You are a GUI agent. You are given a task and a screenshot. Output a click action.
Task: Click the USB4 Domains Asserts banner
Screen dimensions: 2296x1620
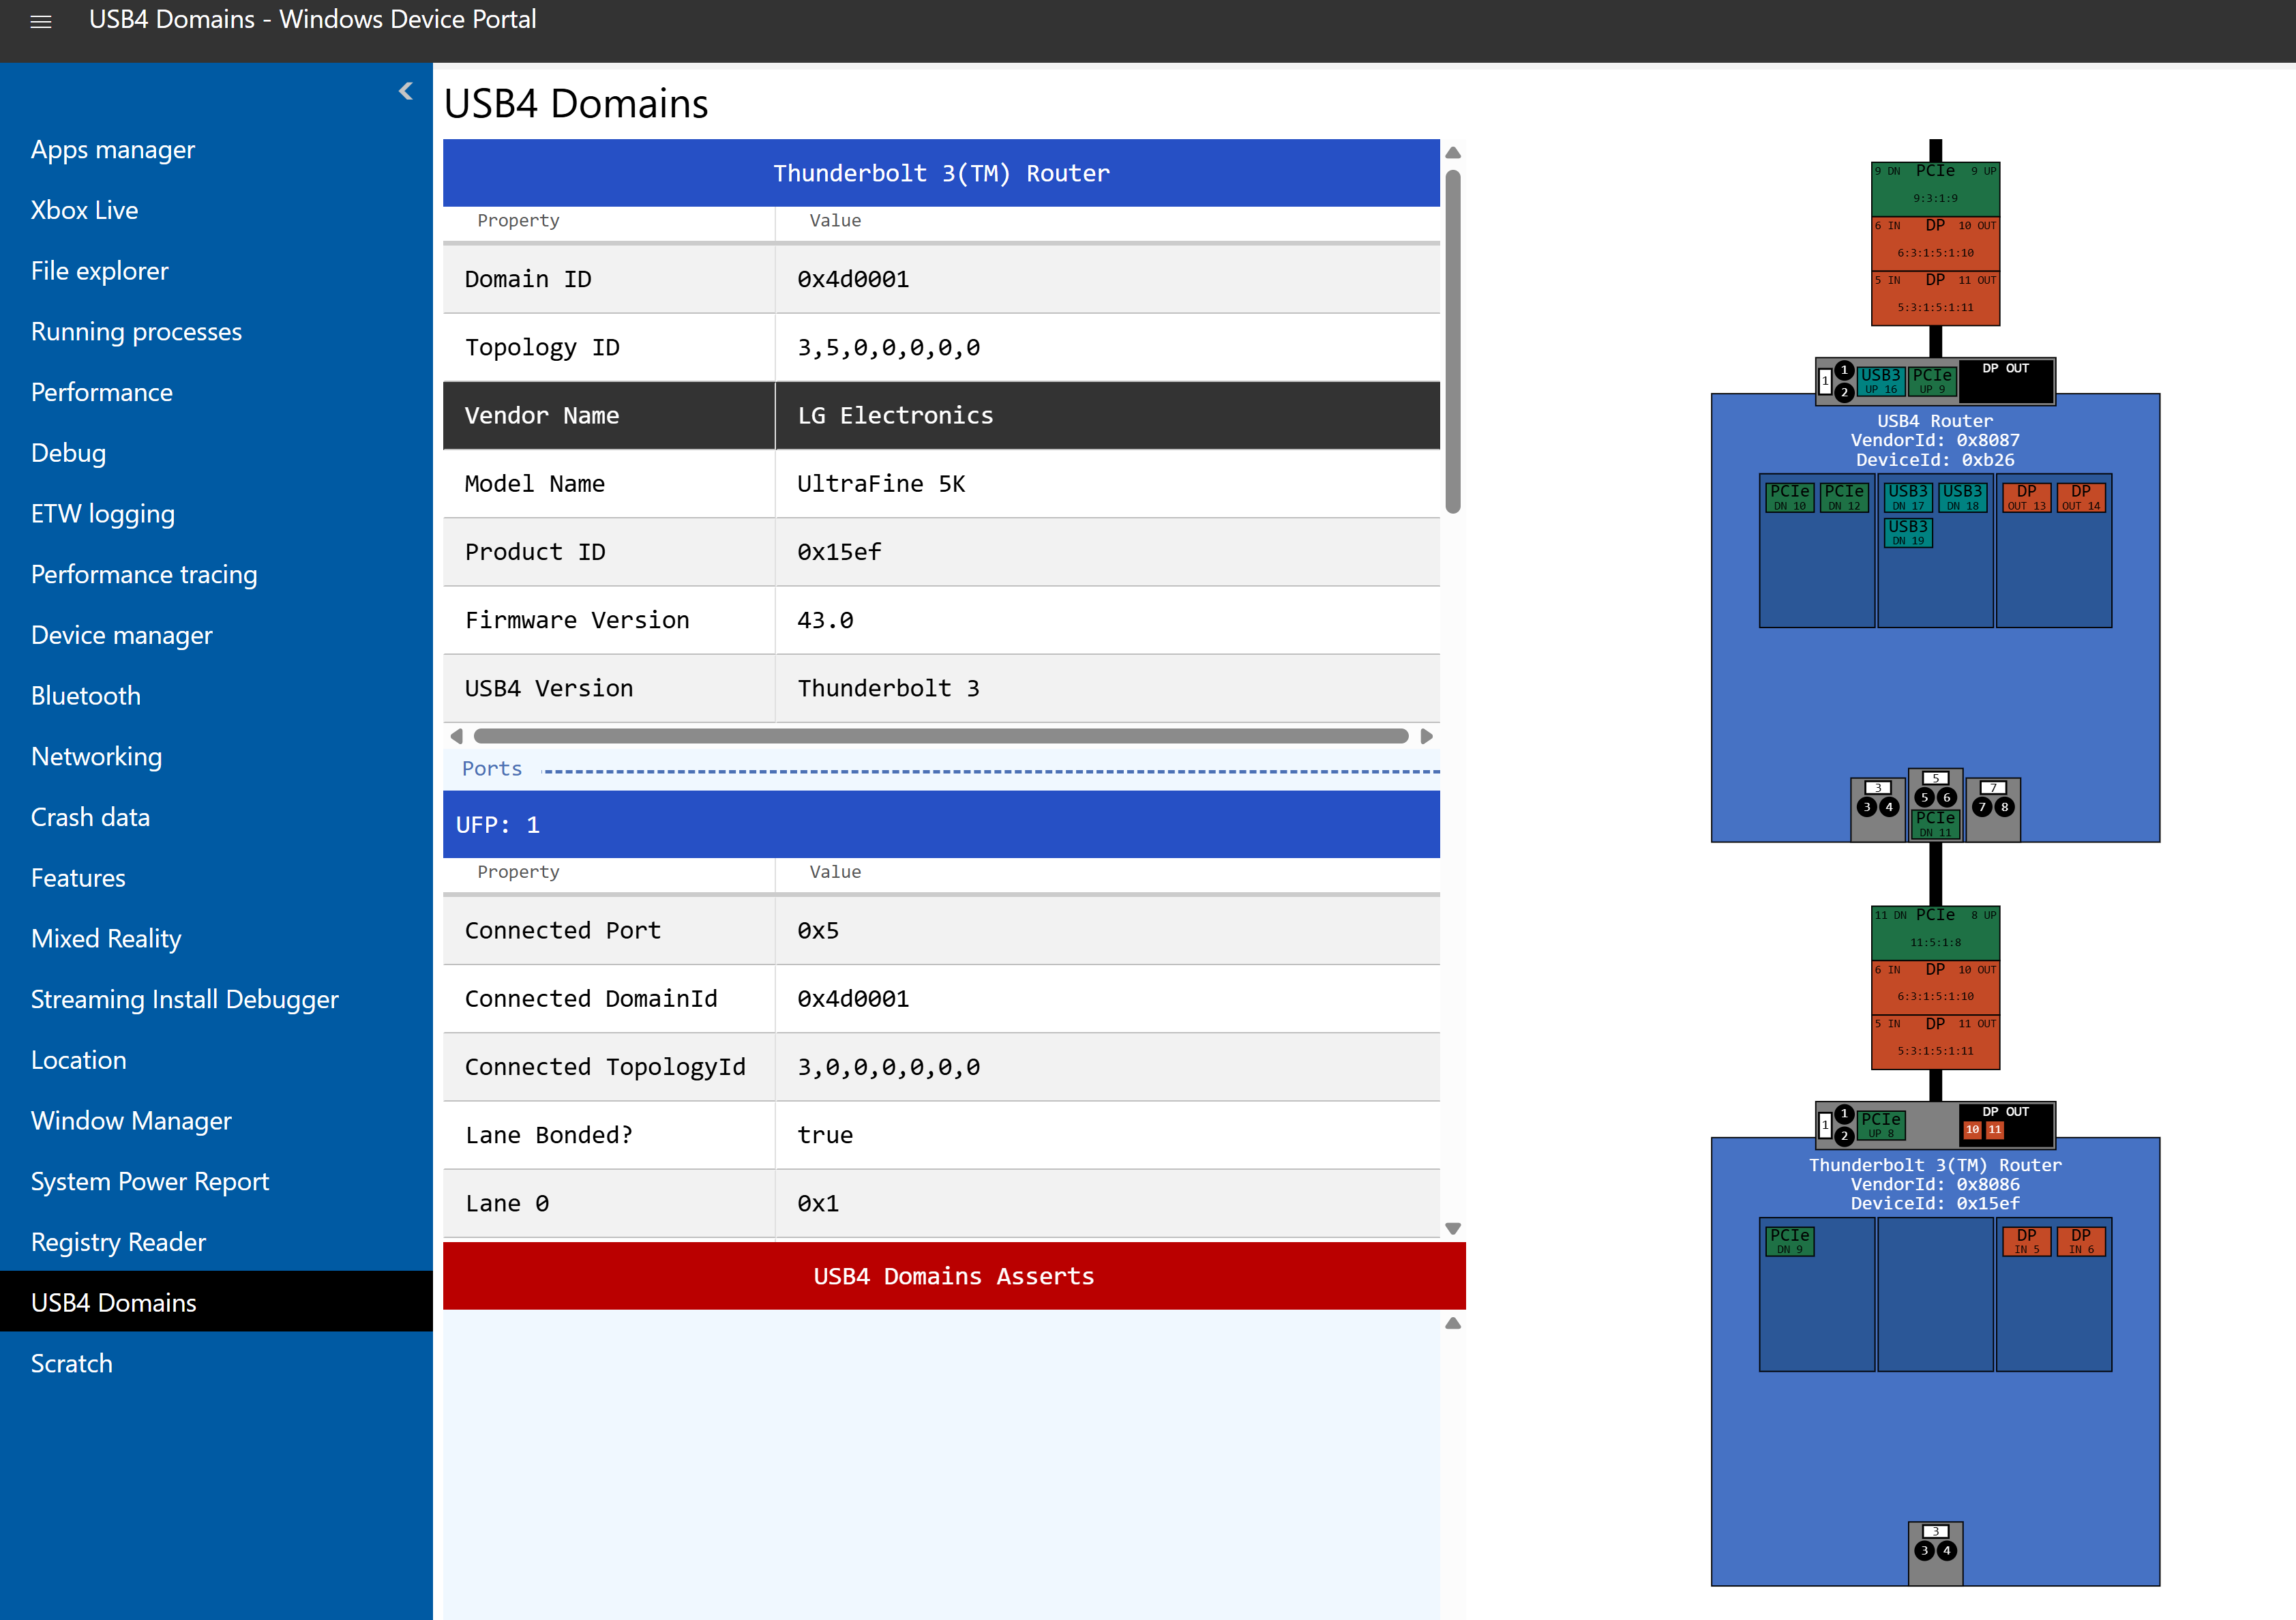(x=954, y=1276)
